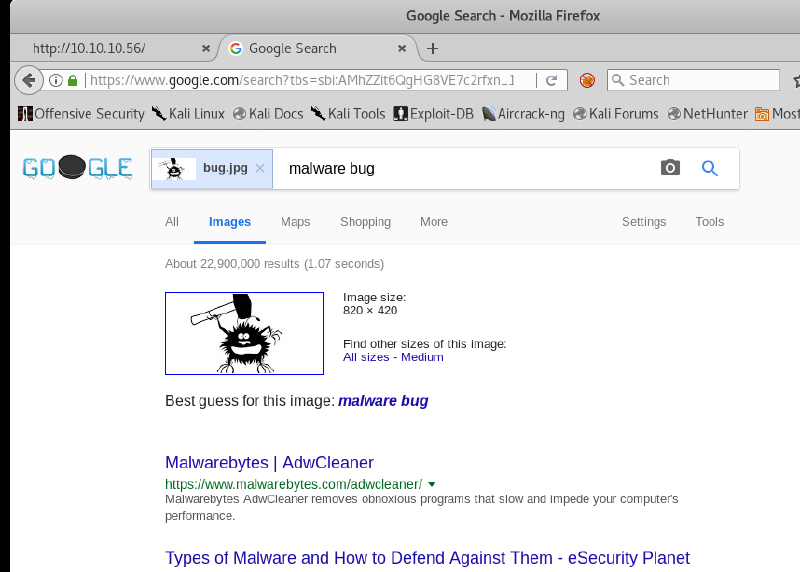Open Kali Linux bookmark
The image size is (800, 572).
[188, 113]
